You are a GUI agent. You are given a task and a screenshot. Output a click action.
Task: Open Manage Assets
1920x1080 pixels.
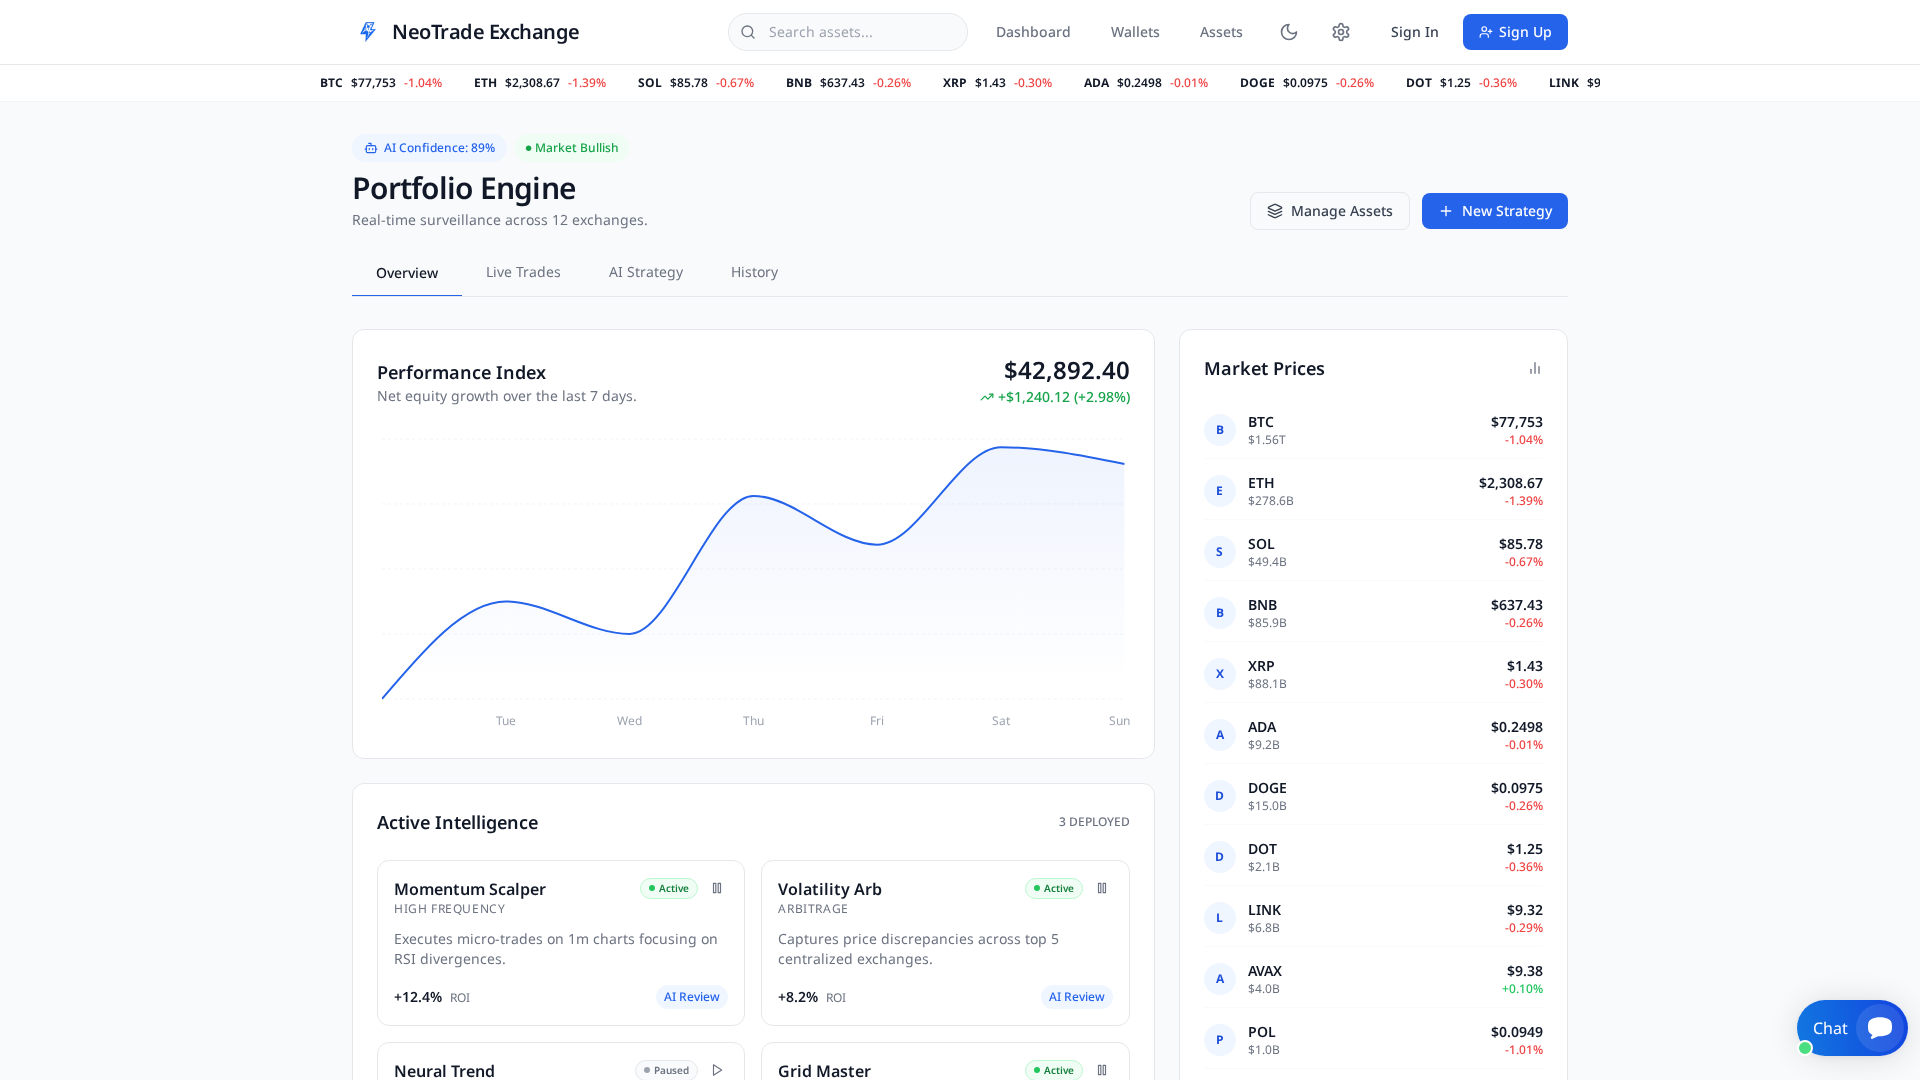1330,211
